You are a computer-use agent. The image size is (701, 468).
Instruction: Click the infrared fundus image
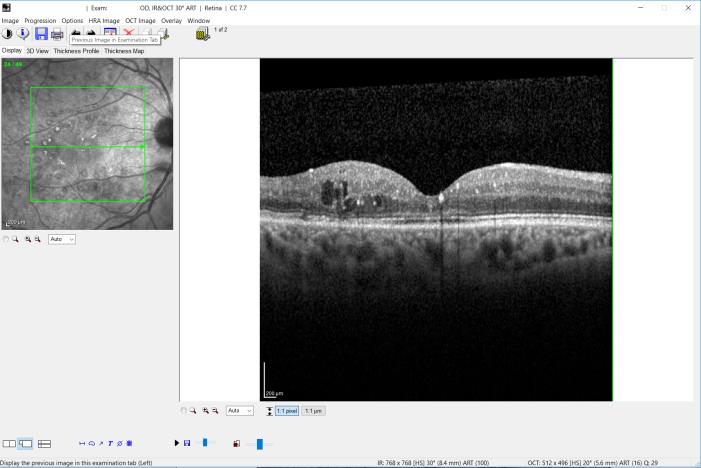pyautogui.click(x=87, y=142)
